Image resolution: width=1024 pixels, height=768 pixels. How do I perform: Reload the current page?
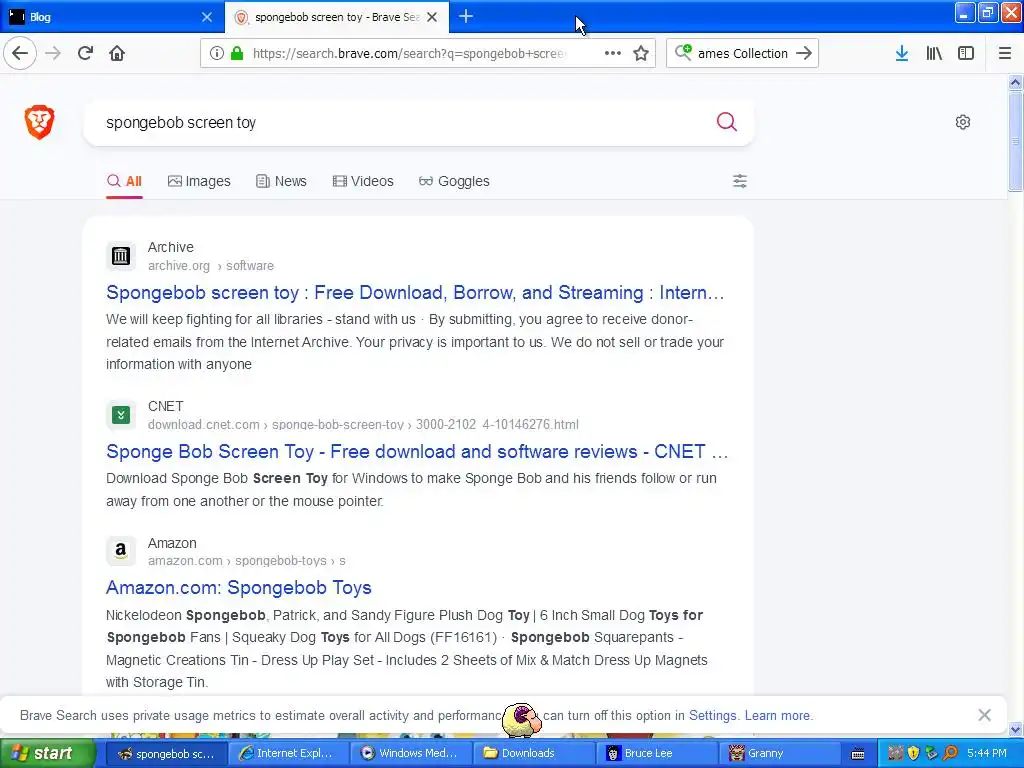pyautogui.click(x=85, y=53)
